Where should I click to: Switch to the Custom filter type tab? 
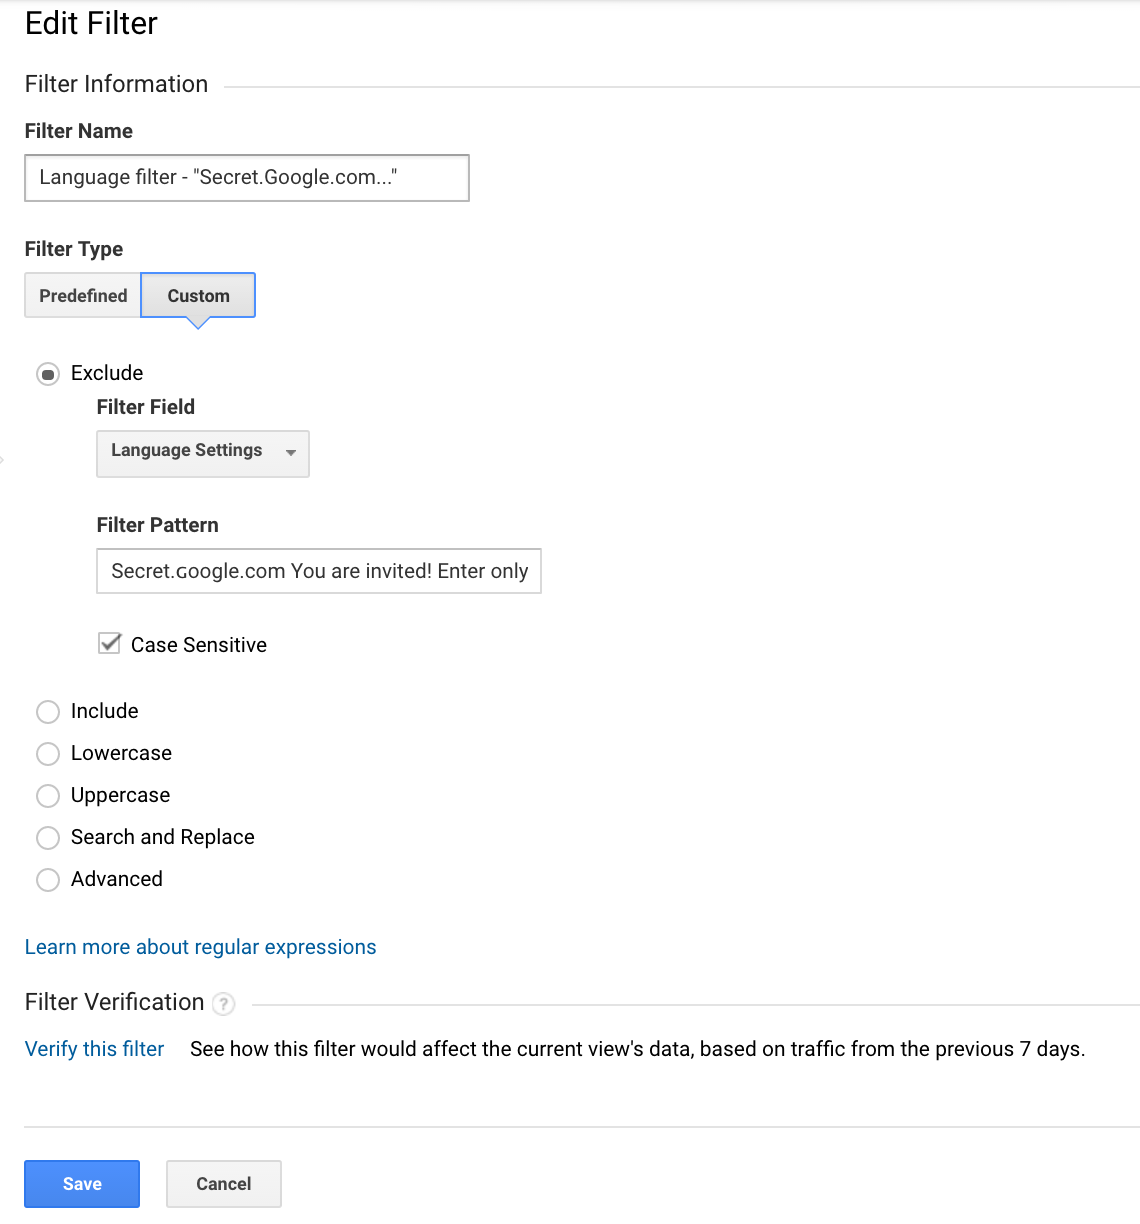coord(198,295)
